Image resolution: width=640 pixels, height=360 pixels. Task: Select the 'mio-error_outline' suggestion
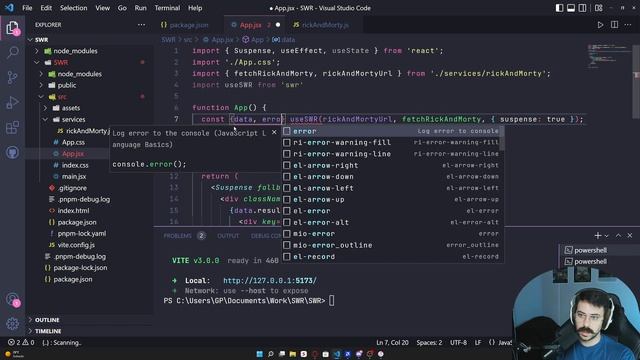coord(392,245)
